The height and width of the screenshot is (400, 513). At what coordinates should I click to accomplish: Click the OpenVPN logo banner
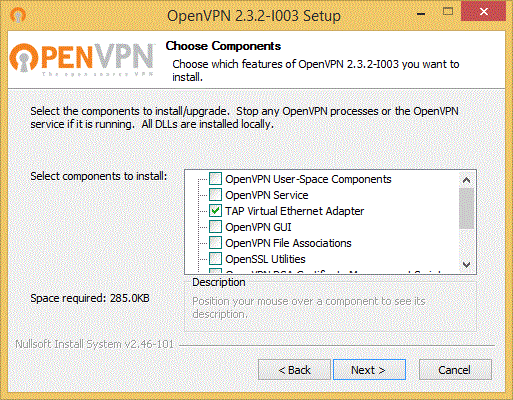(82, 59)
